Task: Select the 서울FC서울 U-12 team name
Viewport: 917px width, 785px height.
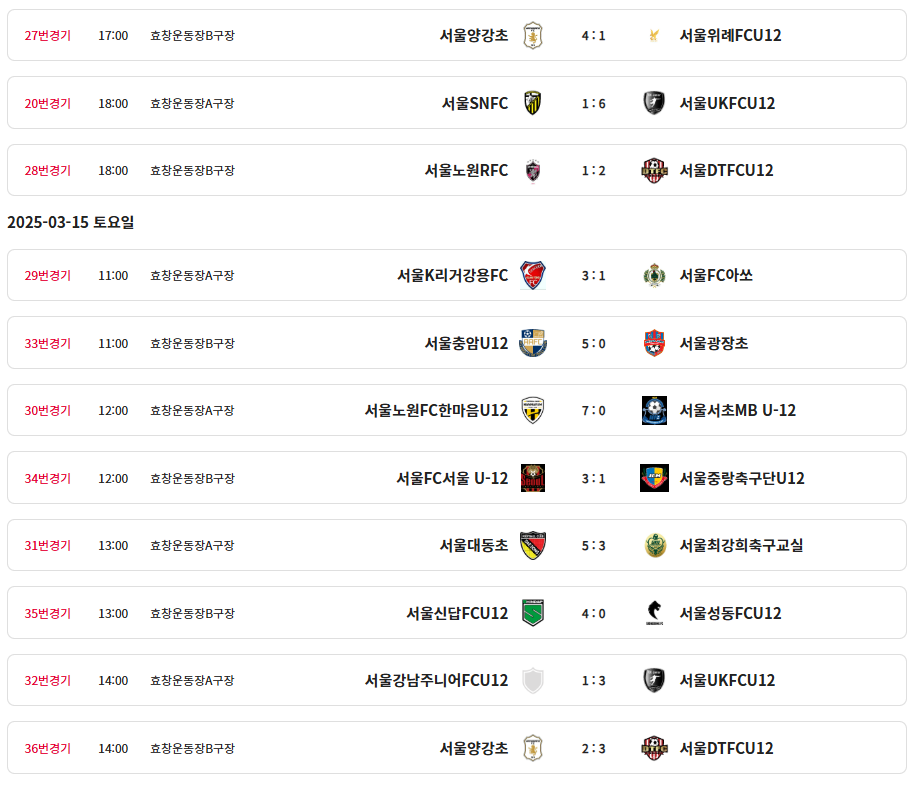Action: coord(452,478)
